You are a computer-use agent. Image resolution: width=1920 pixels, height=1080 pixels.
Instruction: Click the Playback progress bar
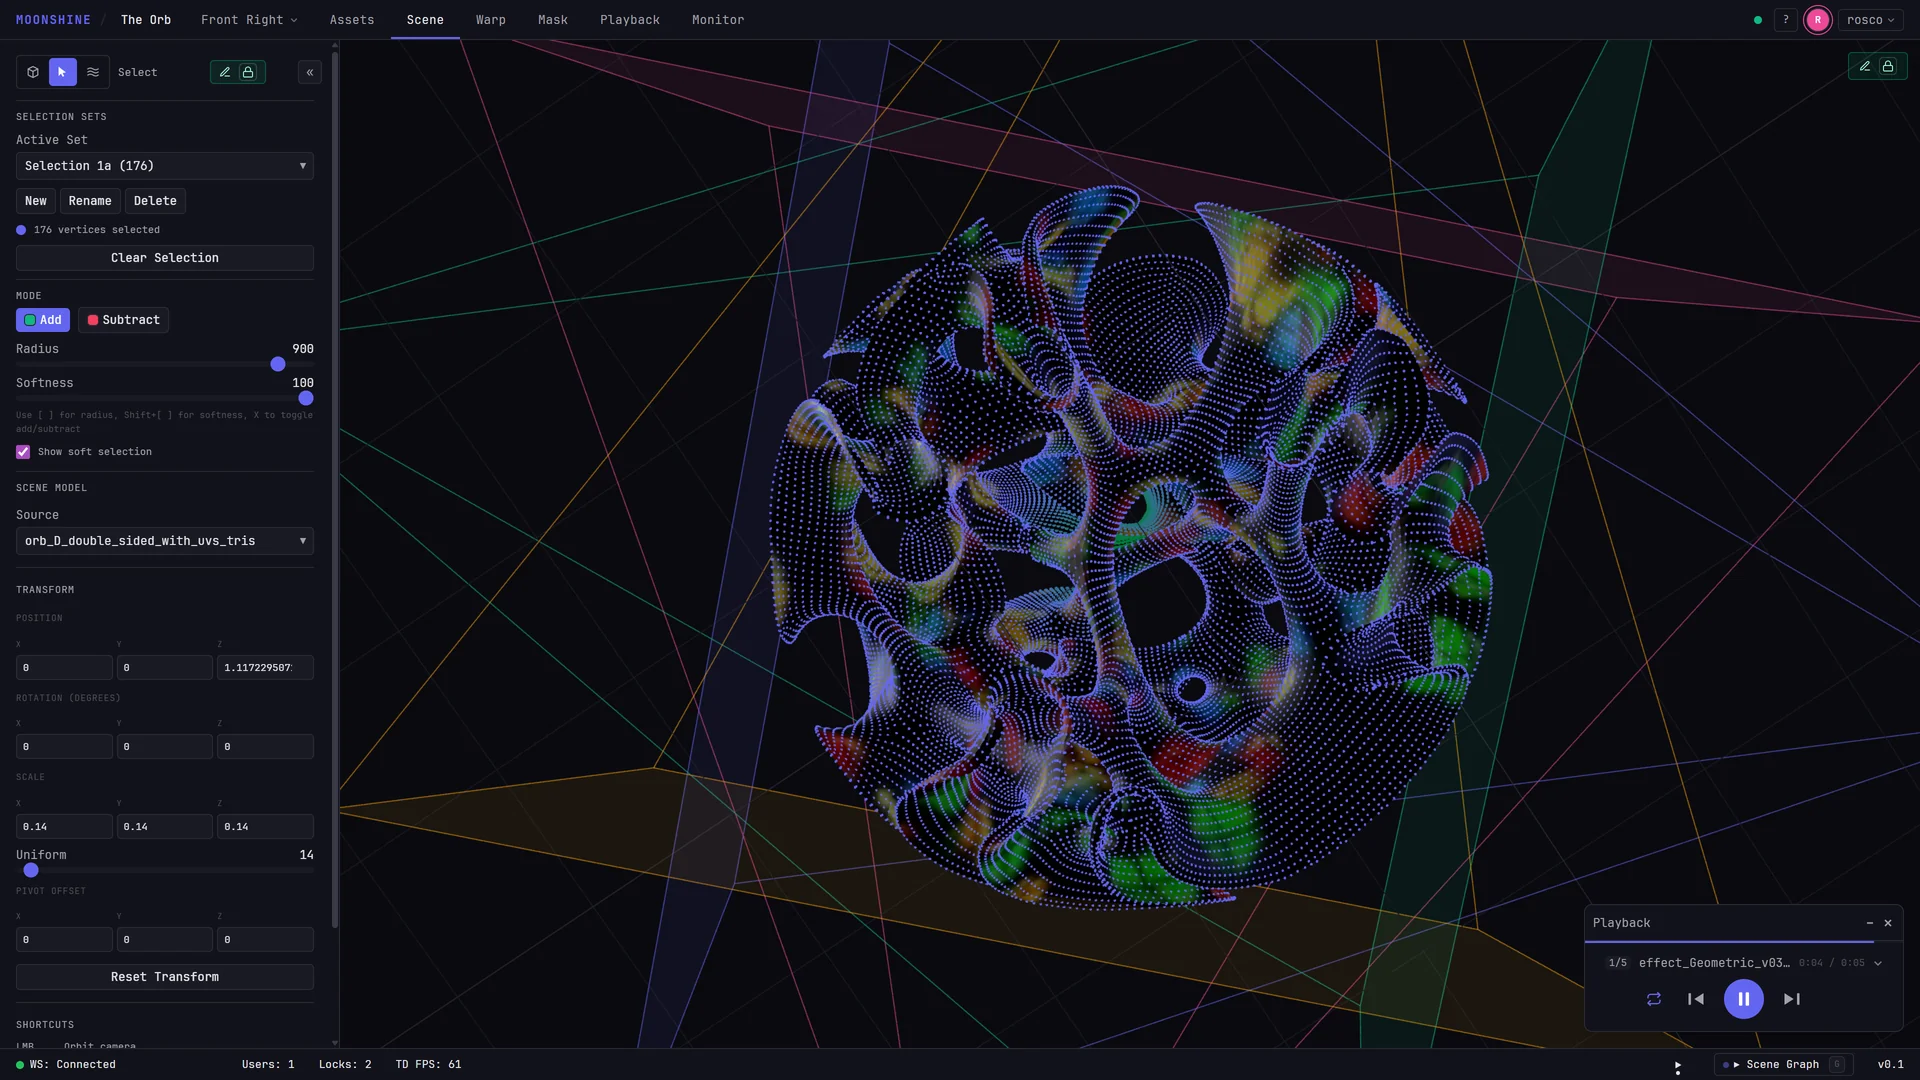coord(1744,942)
